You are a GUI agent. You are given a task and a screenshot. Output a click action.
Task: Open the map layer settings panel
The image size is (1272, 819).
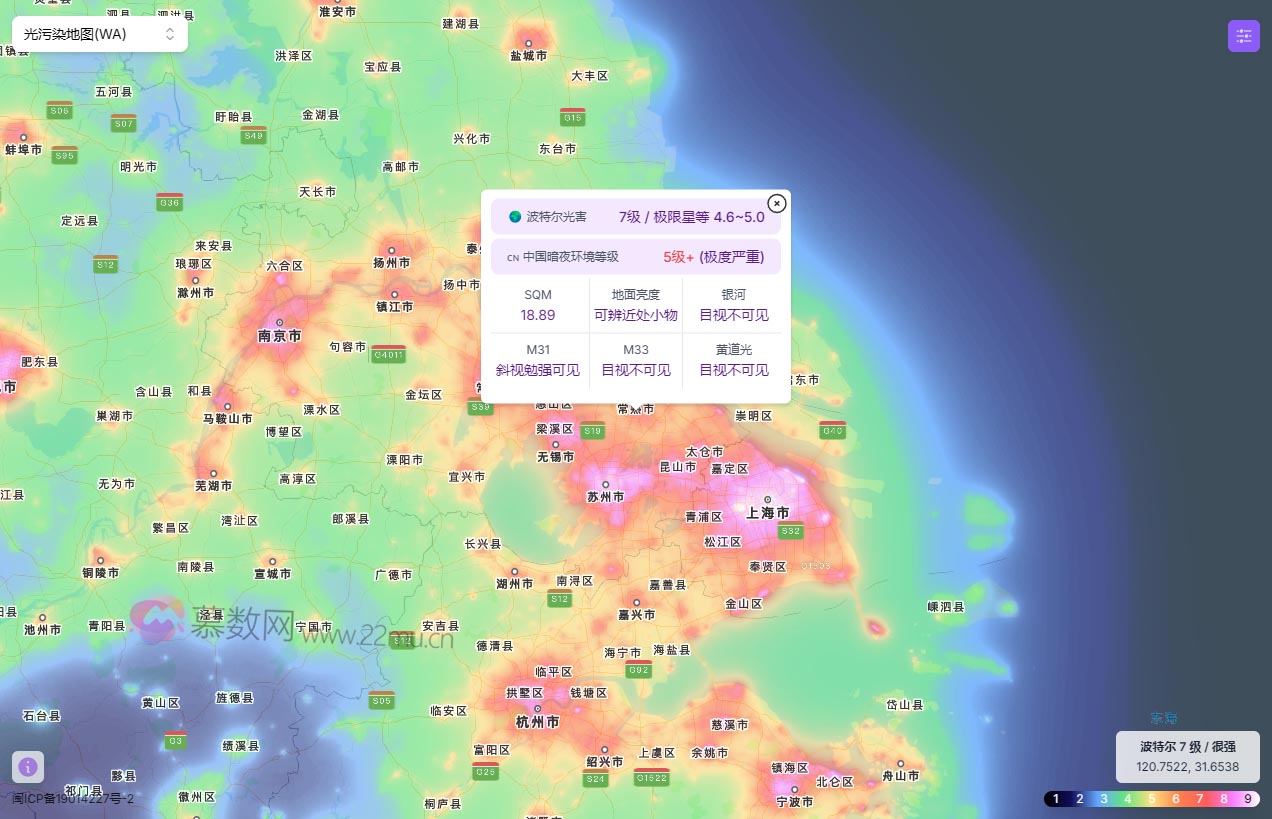1244,35
